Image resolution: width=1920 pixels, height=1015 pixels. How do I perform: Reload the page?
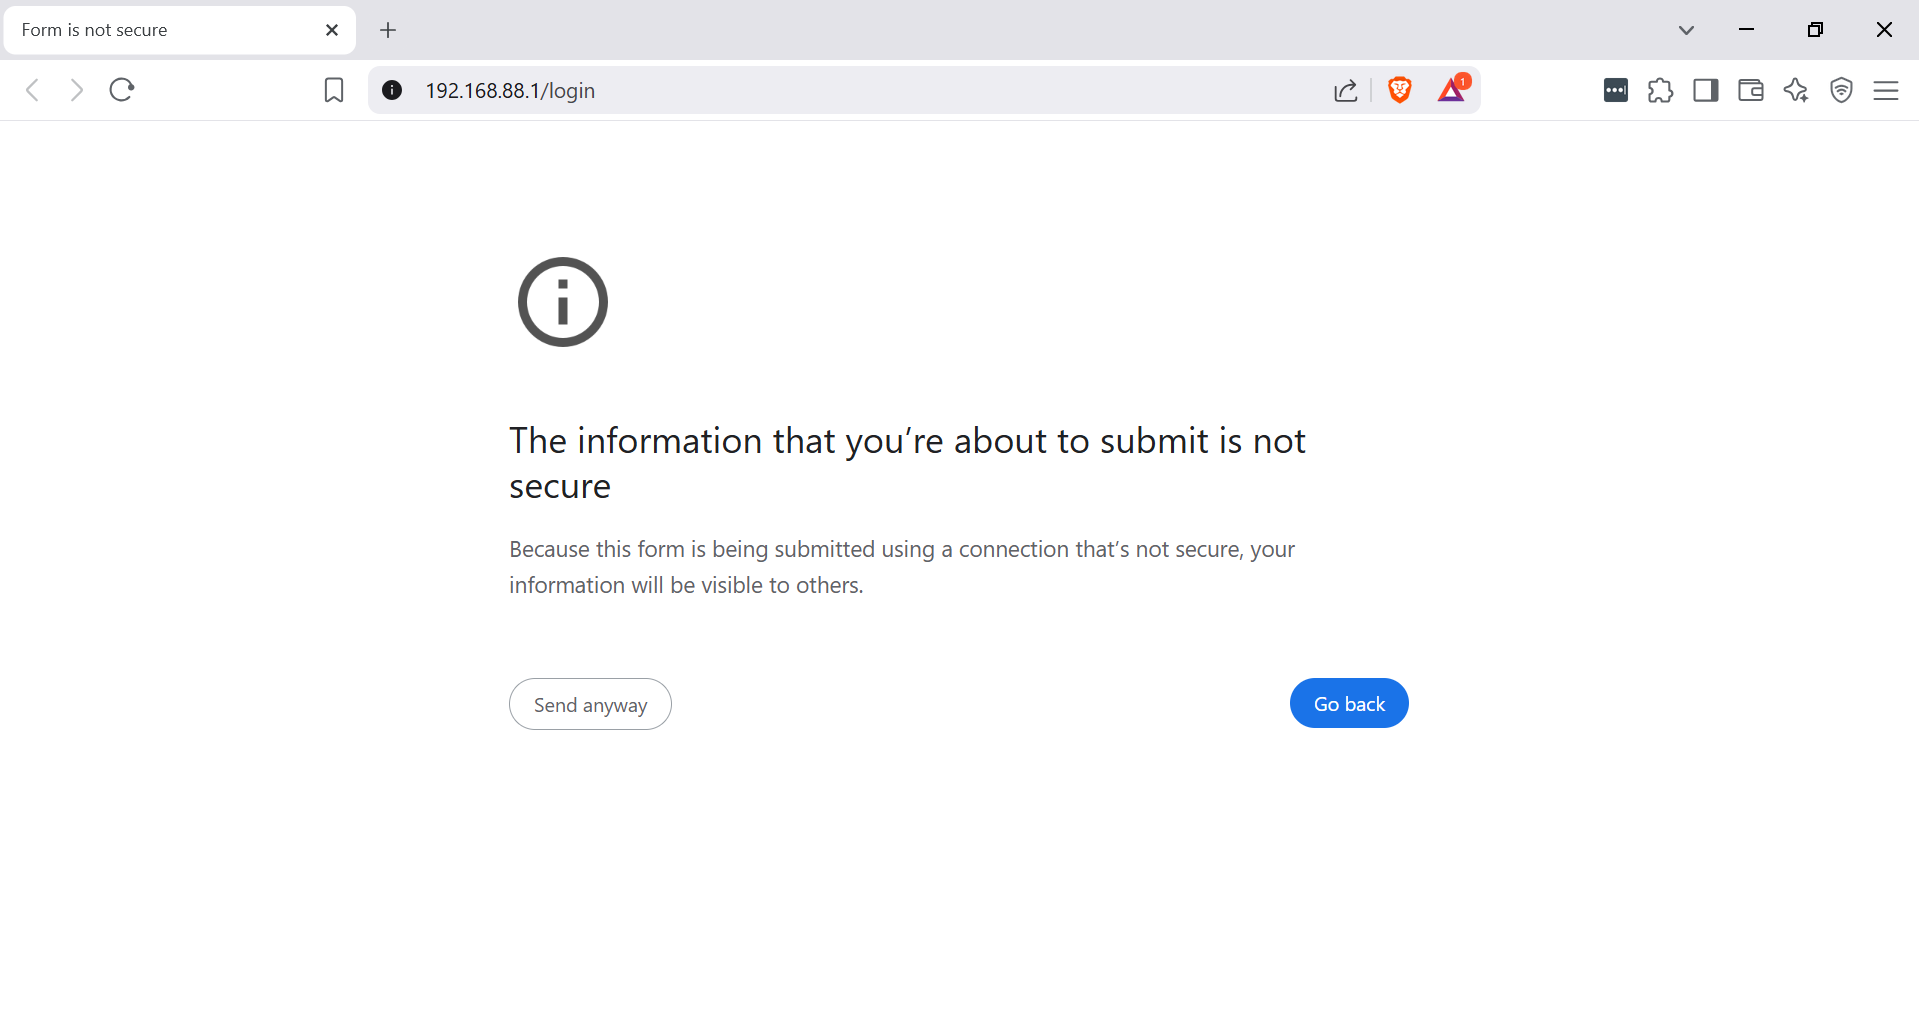(122, 90)
